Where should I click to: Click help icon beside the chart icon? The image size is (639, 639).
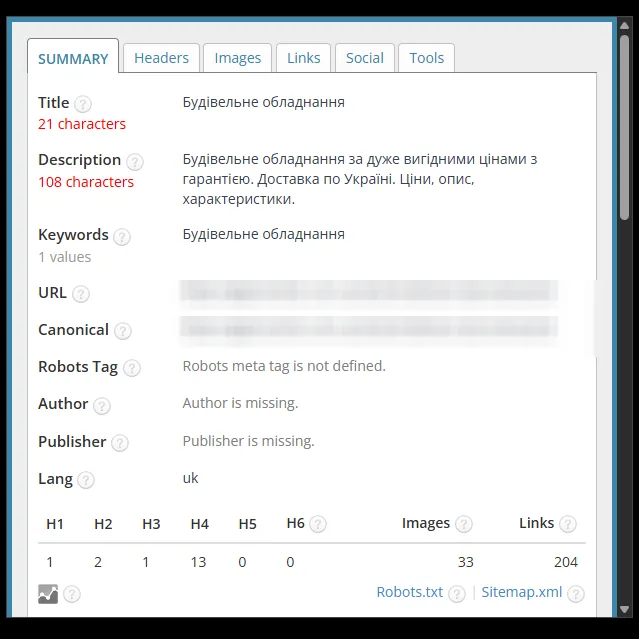72,594
